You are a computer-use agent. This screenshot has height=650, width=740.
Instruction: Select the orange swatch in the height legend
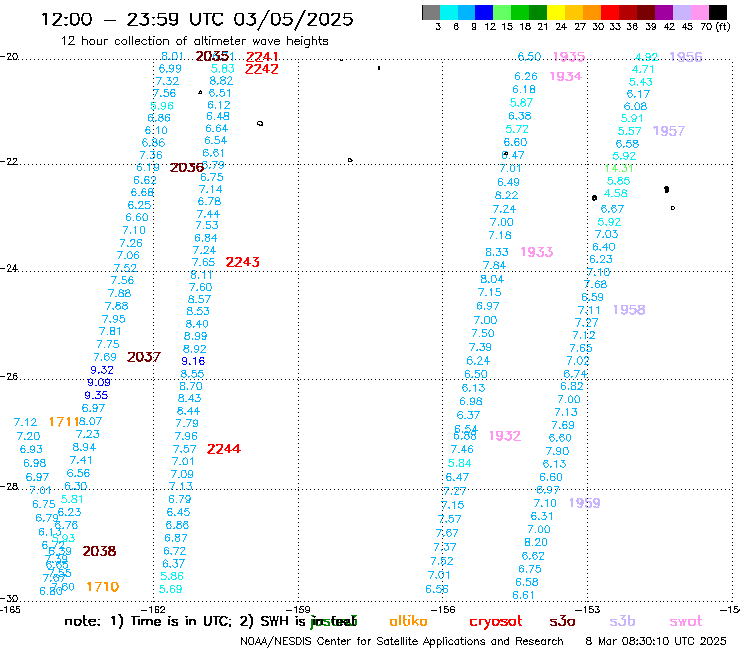[x=592, y=12]
